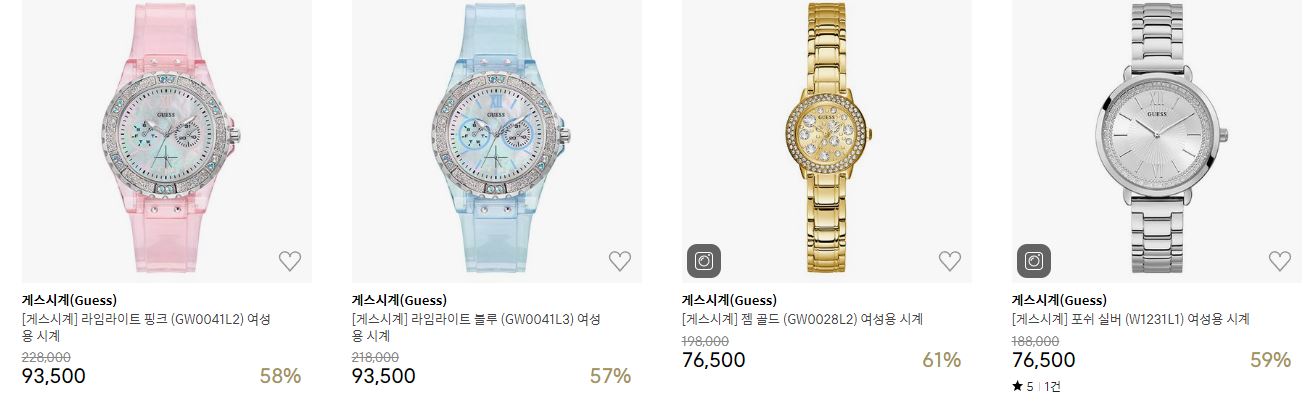Open the pink GW0041L2 watch image
1304x419 pixels.
click(167, 141)
